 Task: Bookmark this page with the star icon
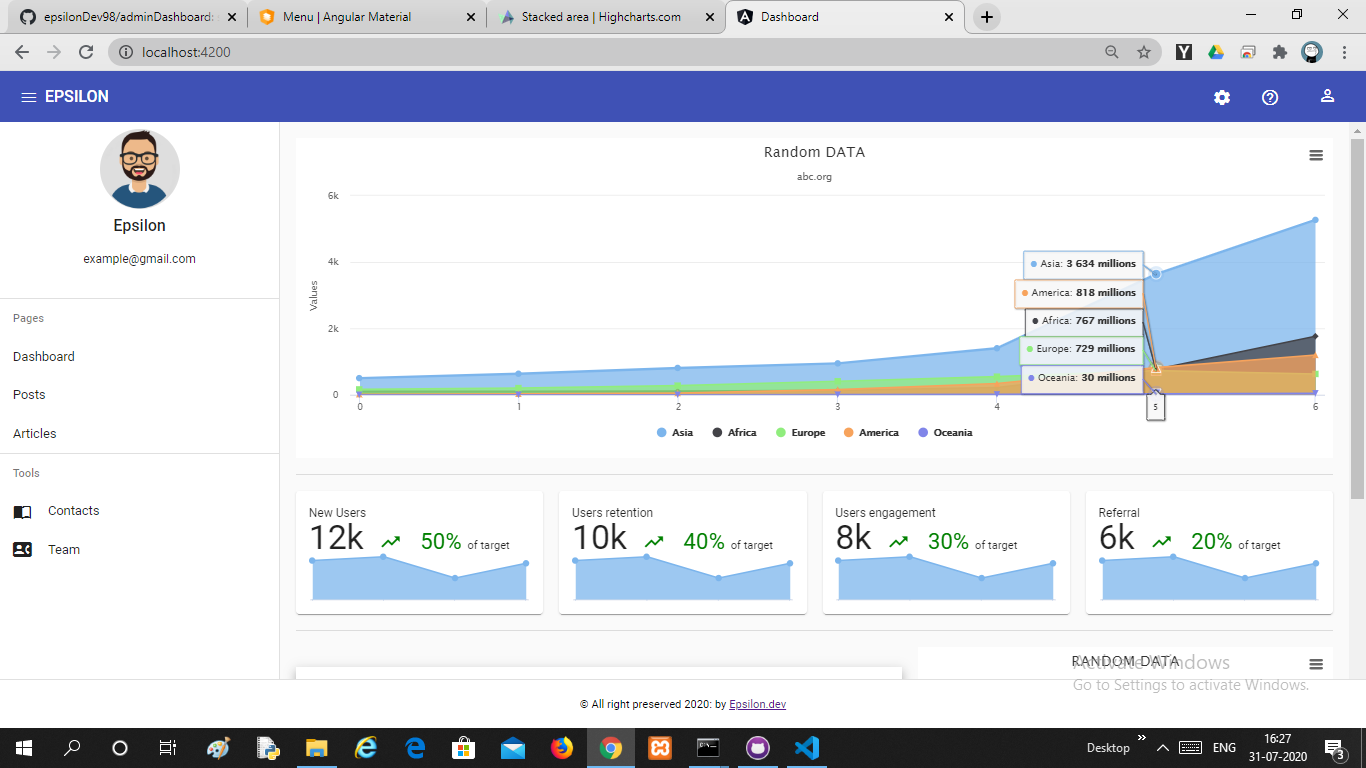click(1144, 52)
